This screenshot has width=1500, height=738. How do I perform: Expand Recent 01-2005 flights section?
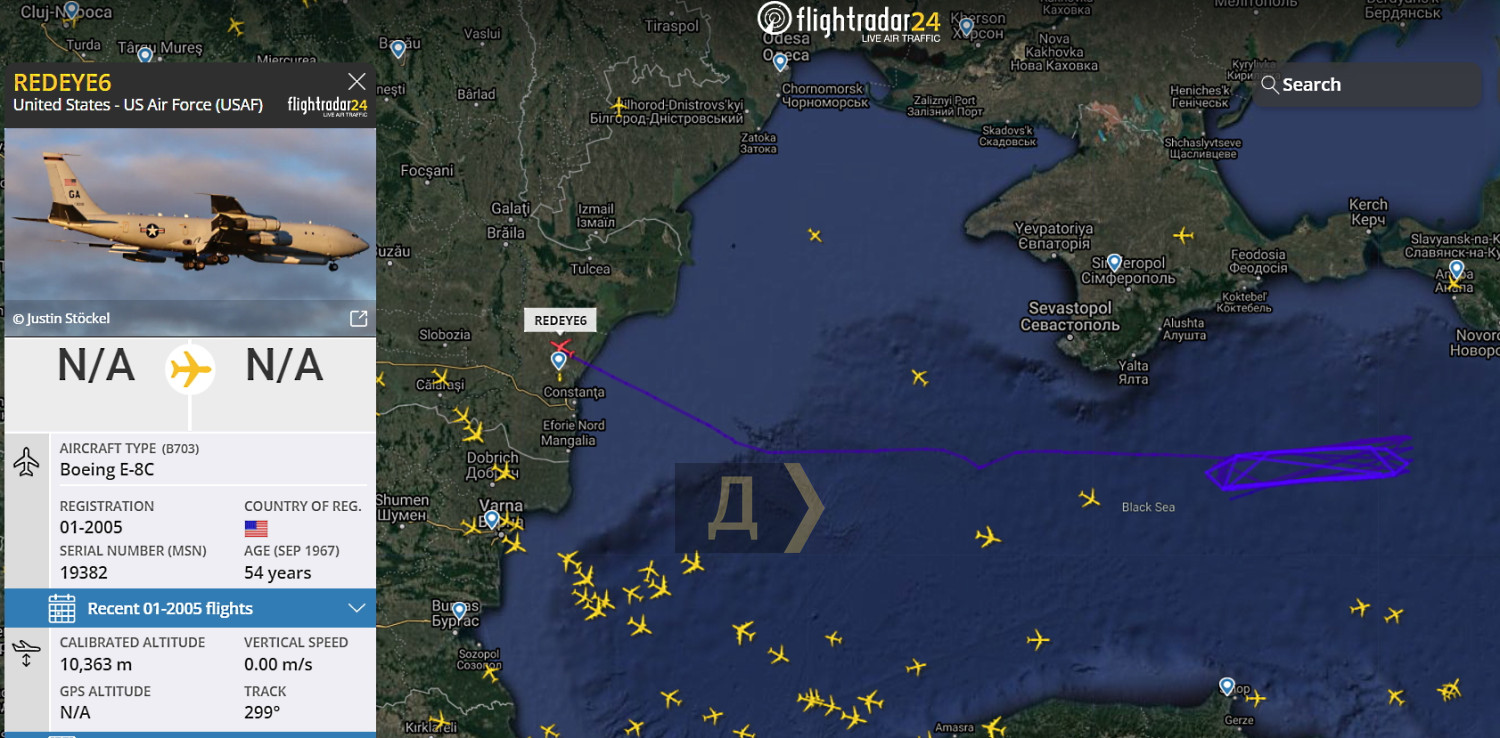(x=357, y=608)
